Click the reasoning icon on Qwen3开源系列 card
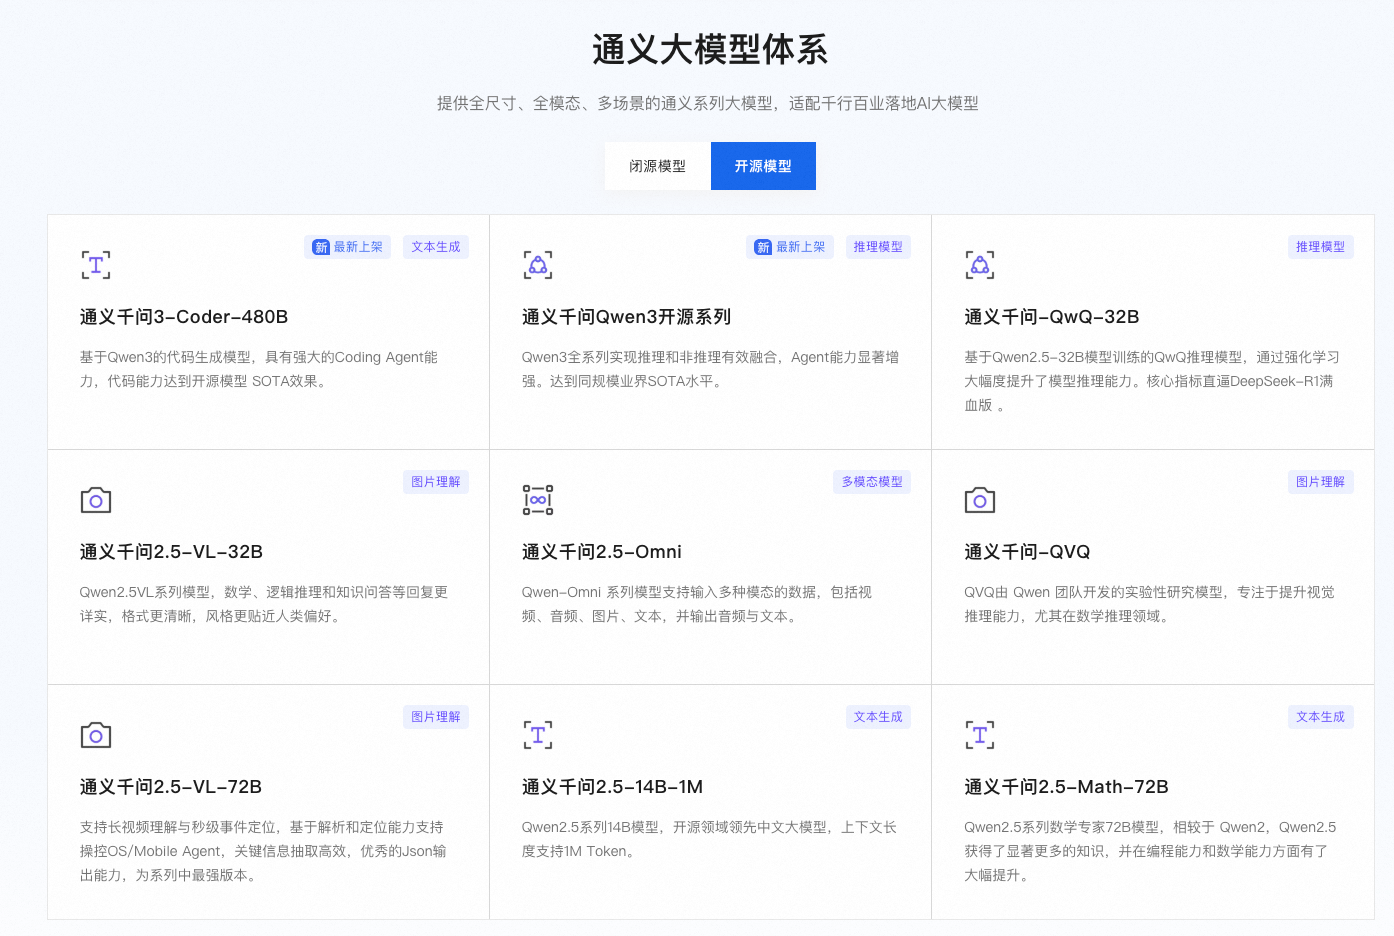Screen dimensions: 1394x936 (538, 265)
